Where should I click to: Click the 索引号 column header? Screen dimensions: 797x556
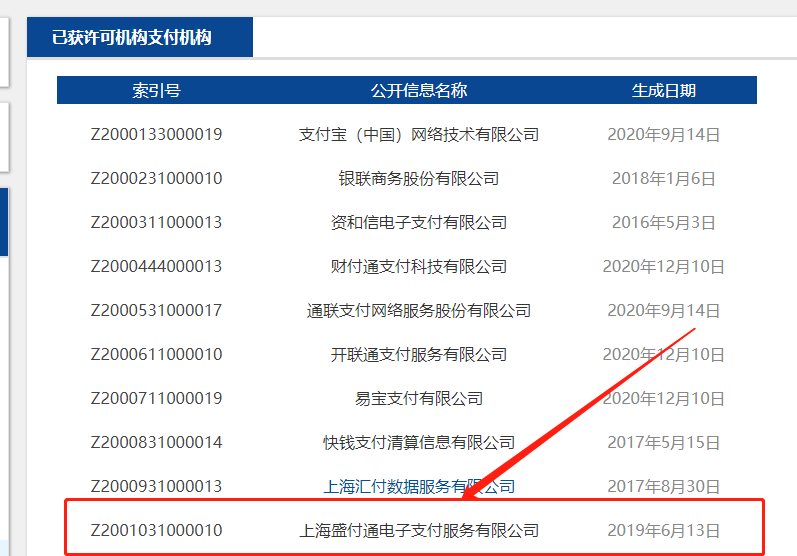pyautogui.click(x=157, y=90)
